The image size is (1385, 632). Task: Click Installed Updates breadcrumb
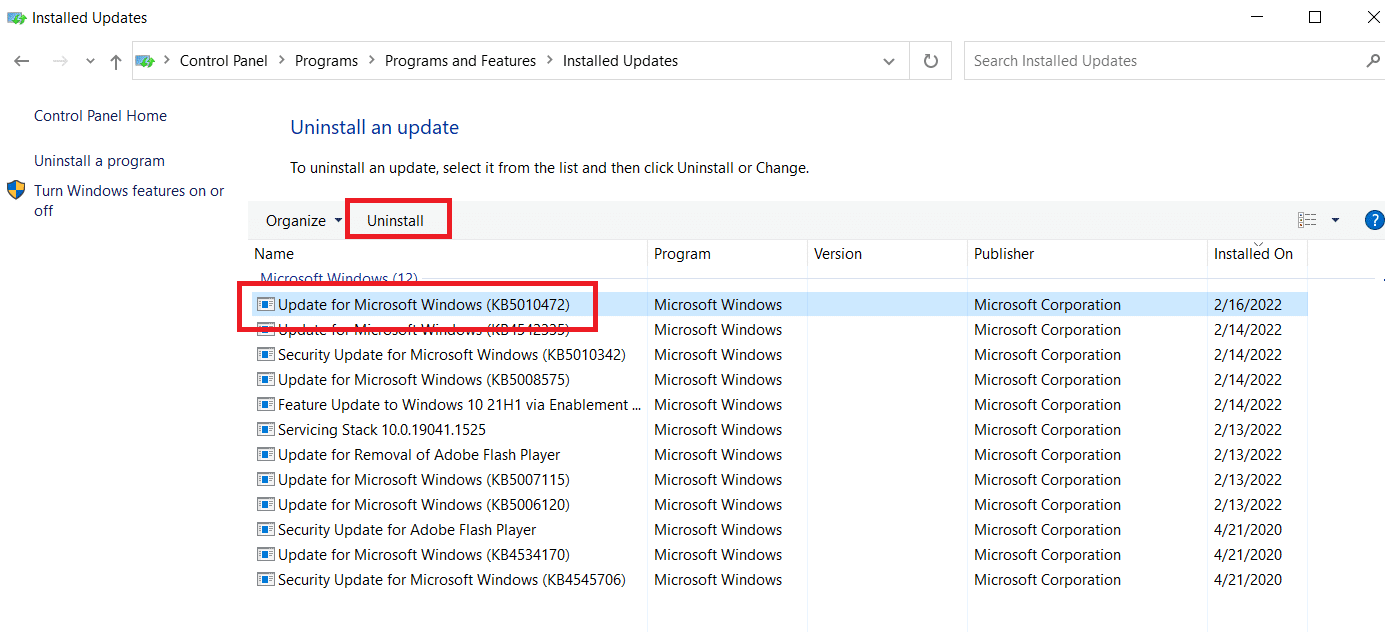[620, 61]
